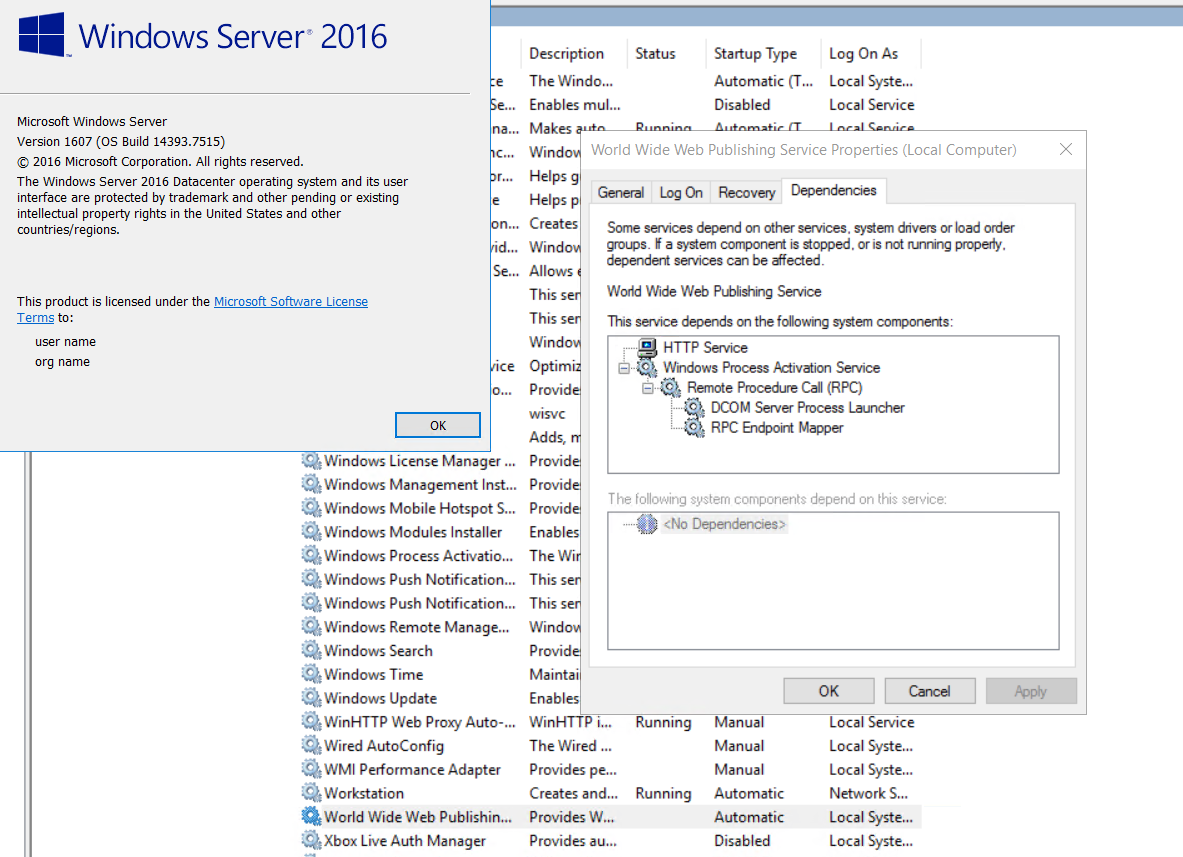
Task: Collapse the Windows Process Activation Service node
Action: (623, 368)
